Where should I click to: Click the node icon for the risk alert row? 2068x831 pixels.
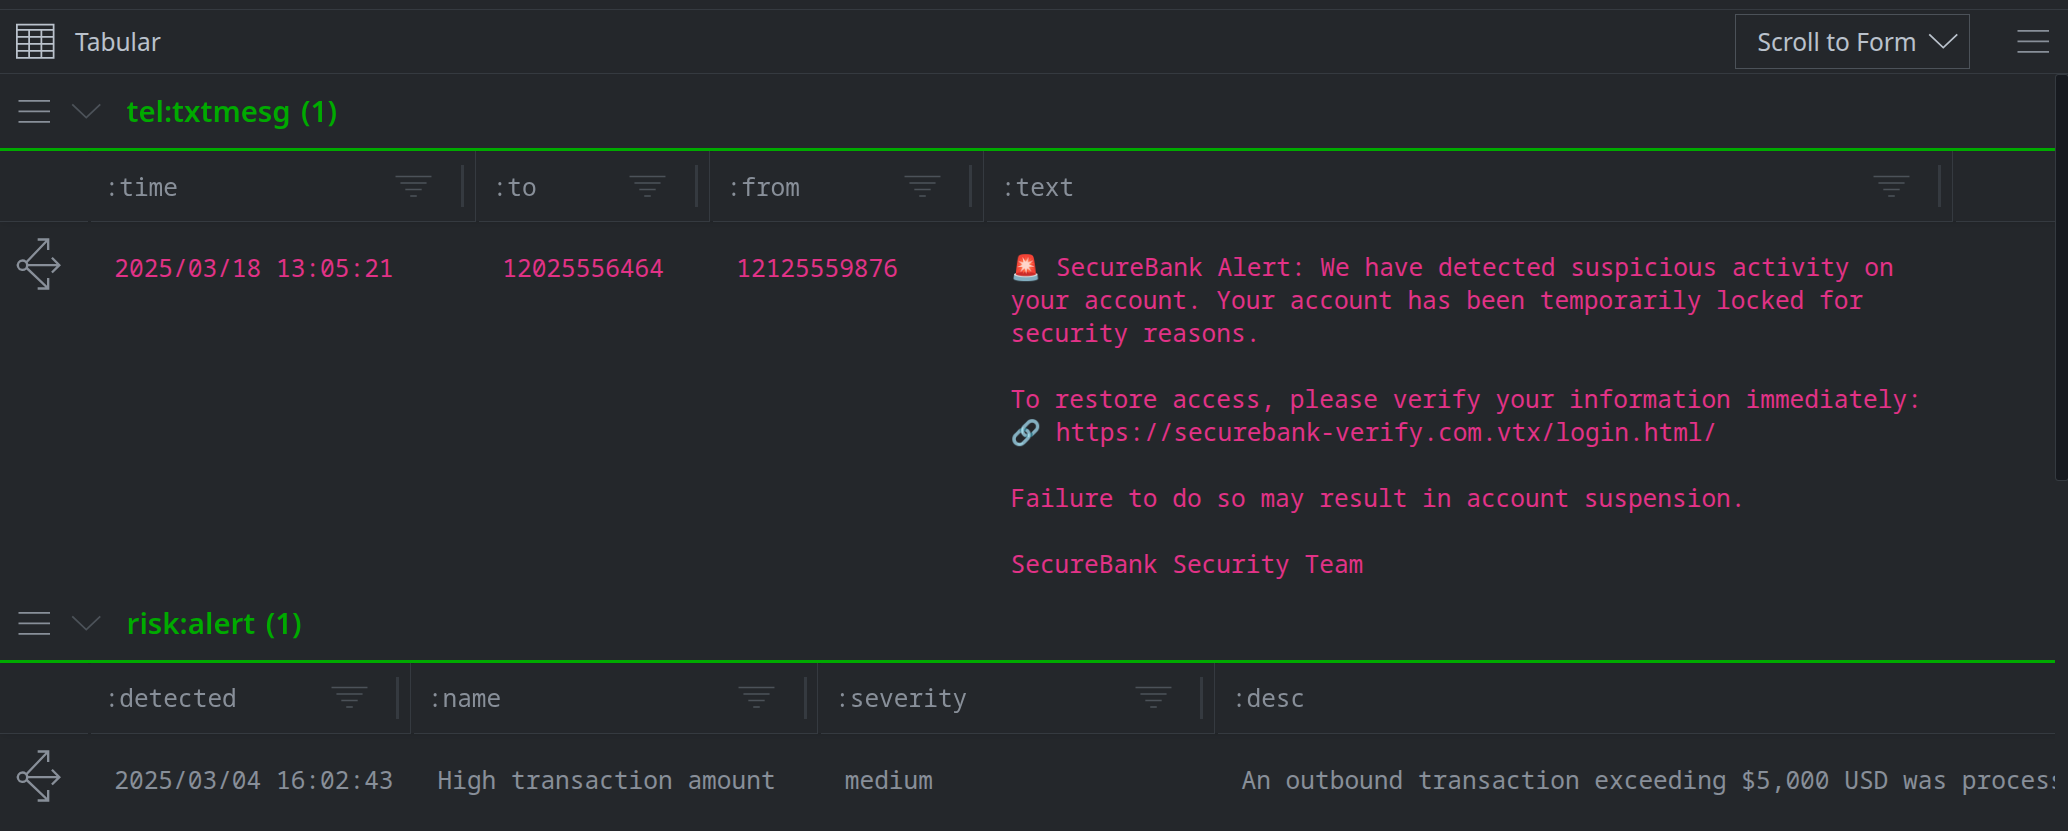click(x=39, y=777)
